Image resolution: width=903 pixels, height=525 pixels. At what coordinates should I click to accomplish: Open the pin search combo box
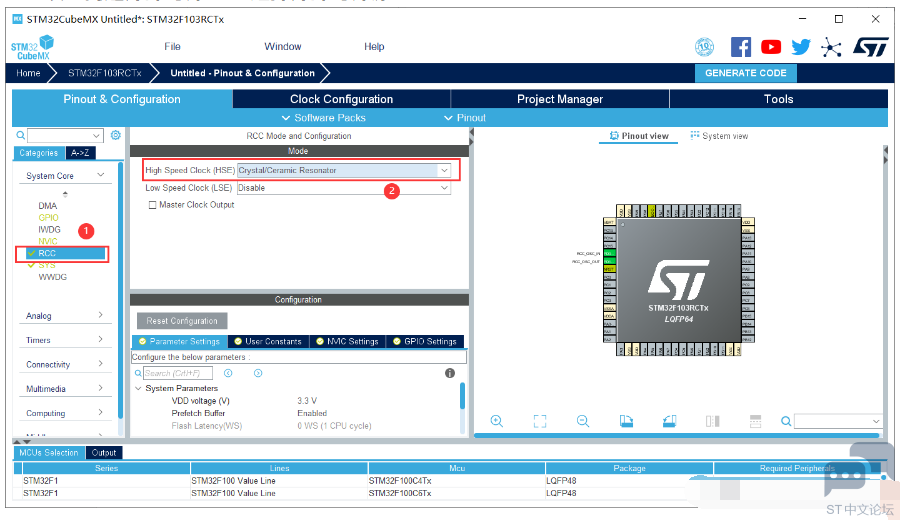click(x=837, y=421)
